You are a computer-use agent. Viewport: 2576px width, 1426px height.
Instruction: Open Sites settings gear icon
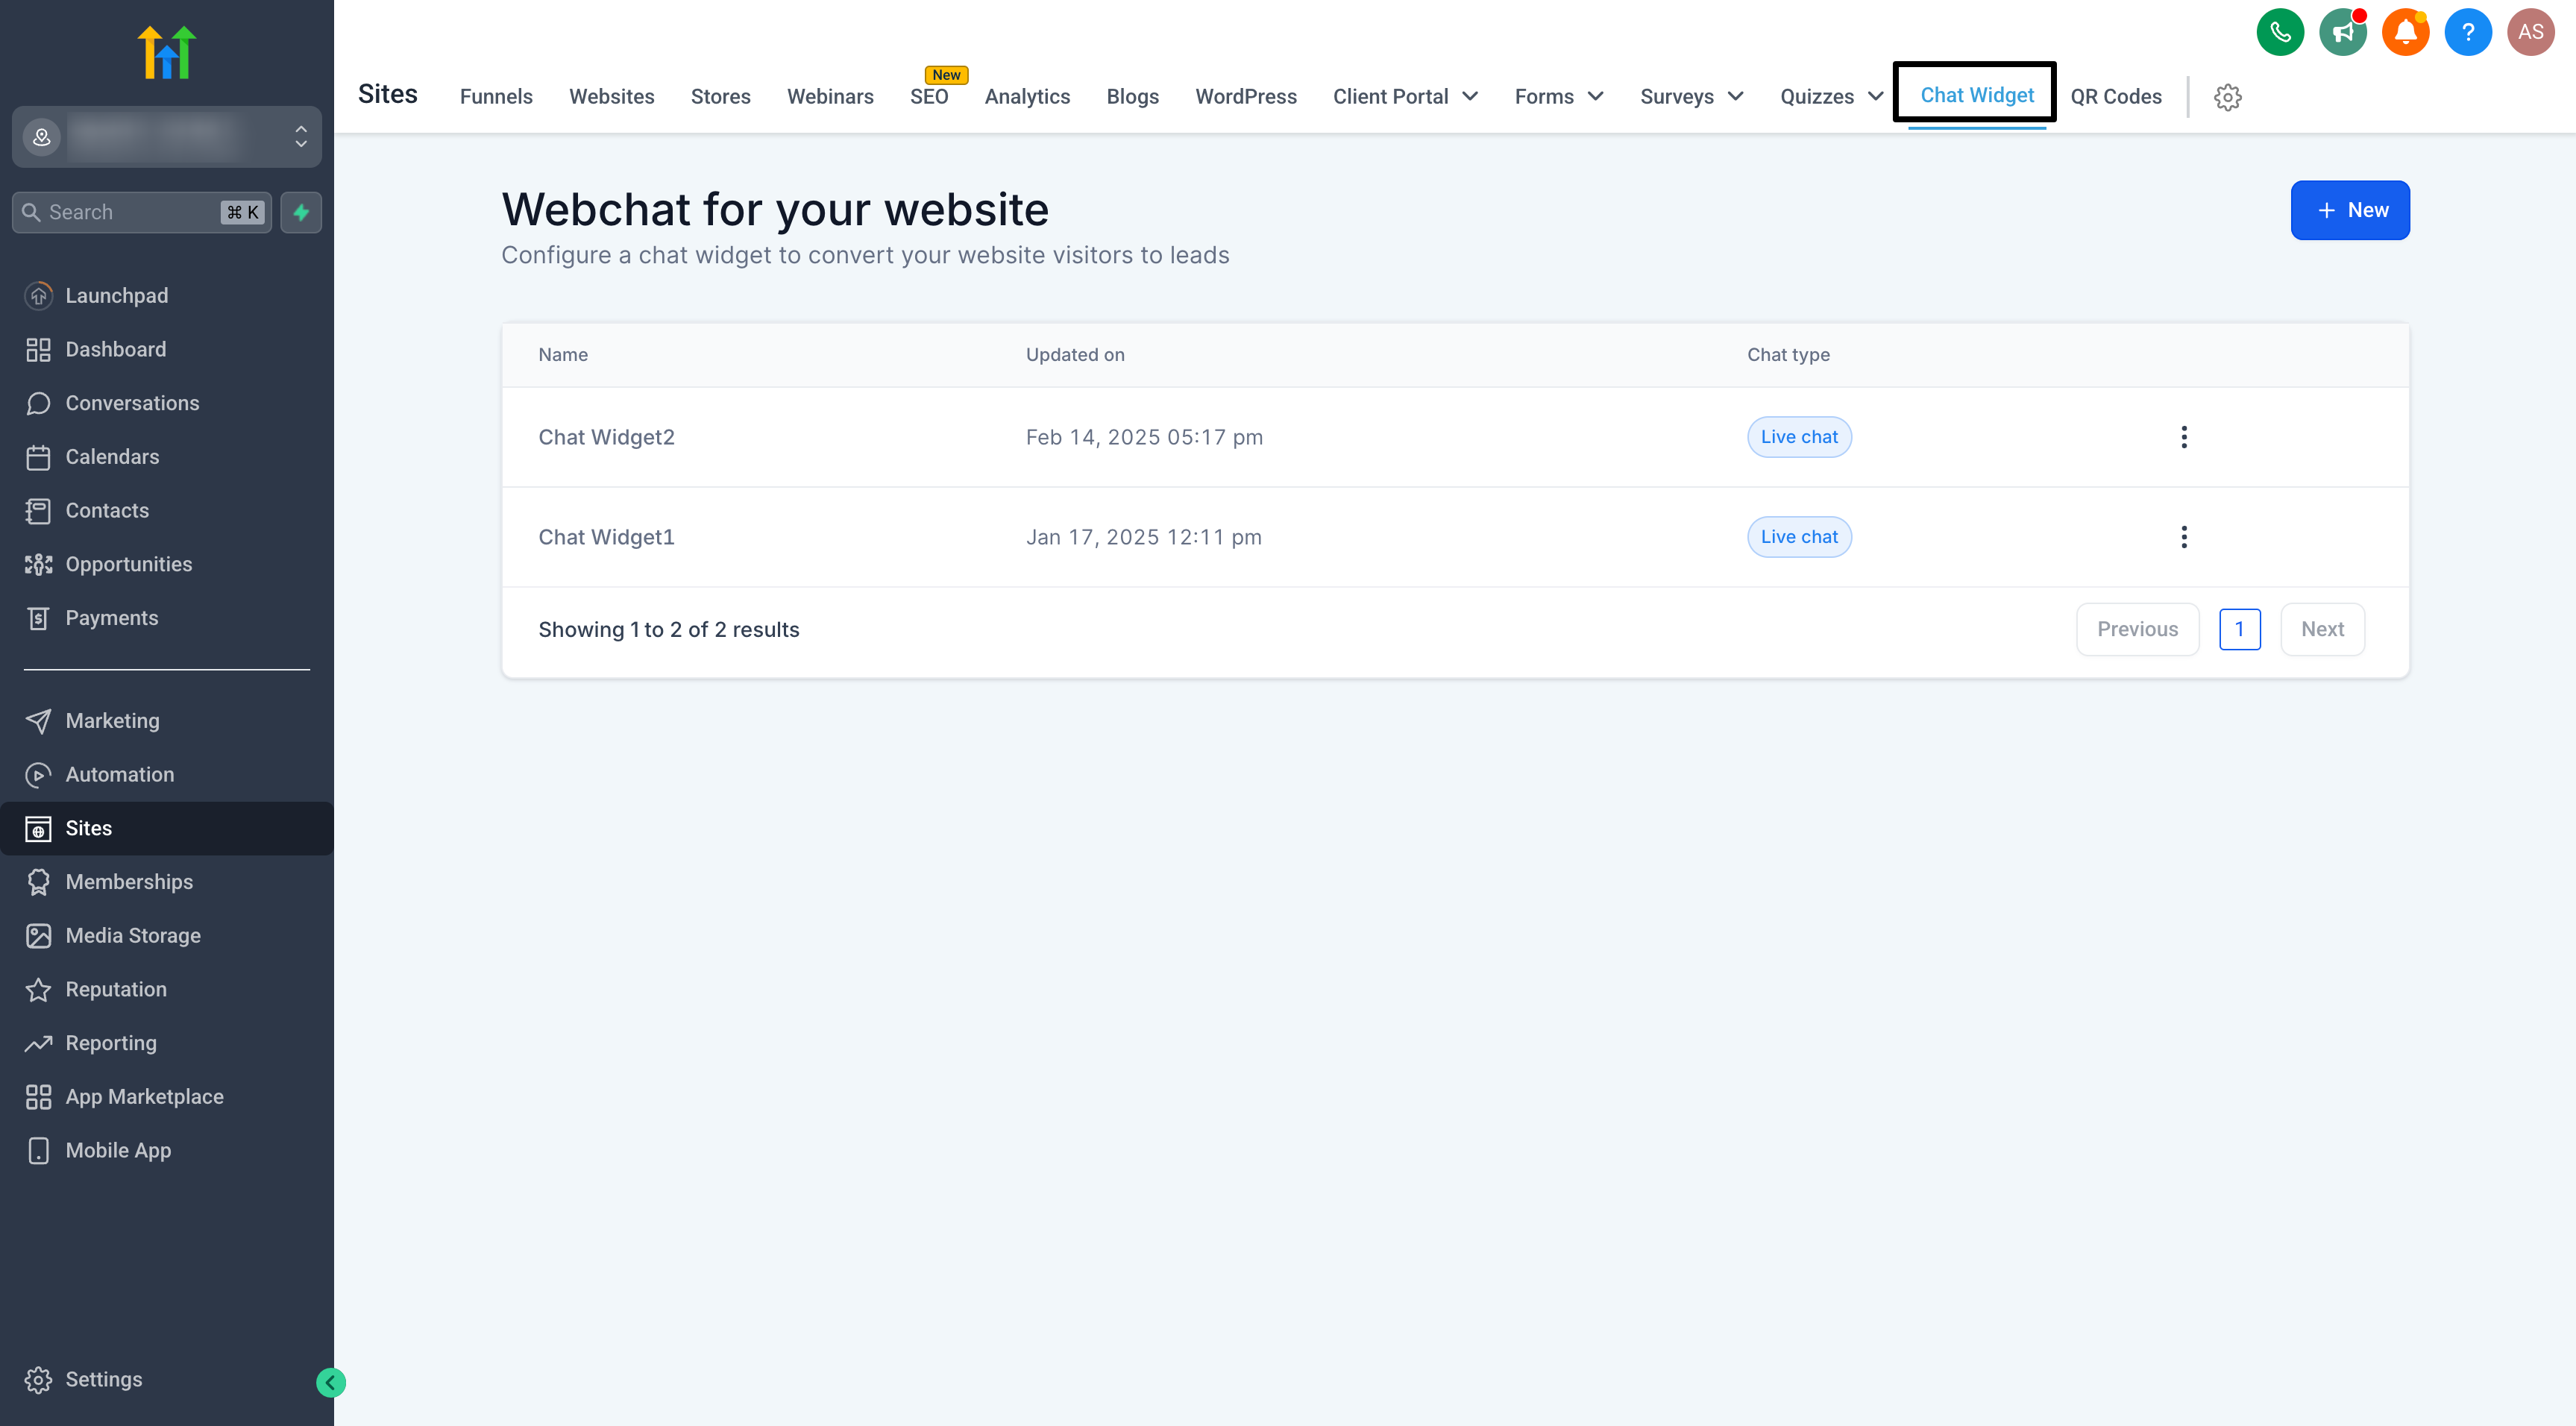pos(2227,97)
